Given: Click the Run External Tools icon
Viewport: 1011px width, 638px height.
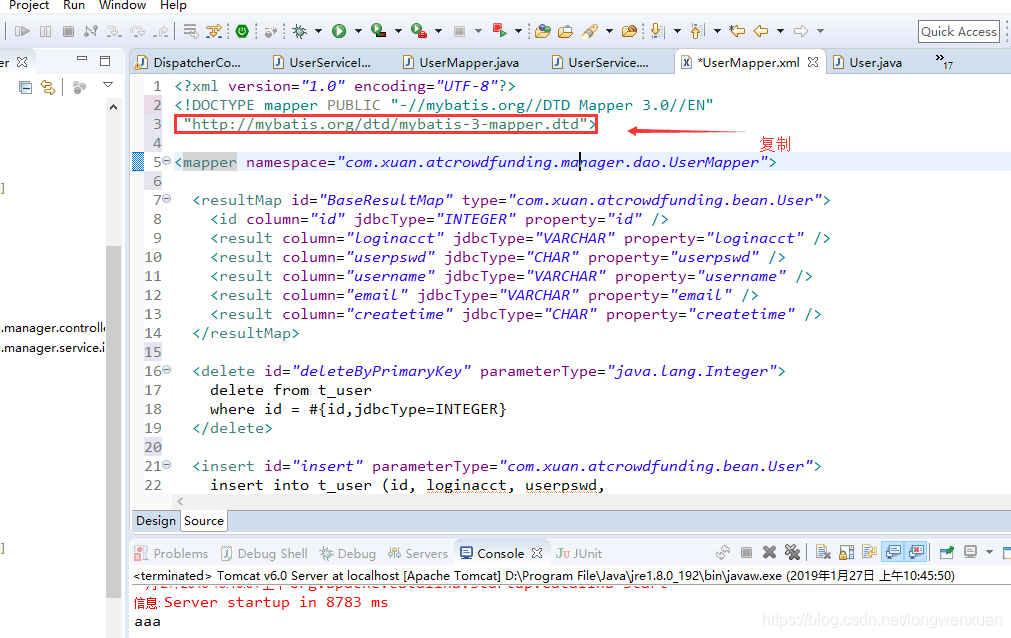Looking at the screenshot, I should click(419, 31).
